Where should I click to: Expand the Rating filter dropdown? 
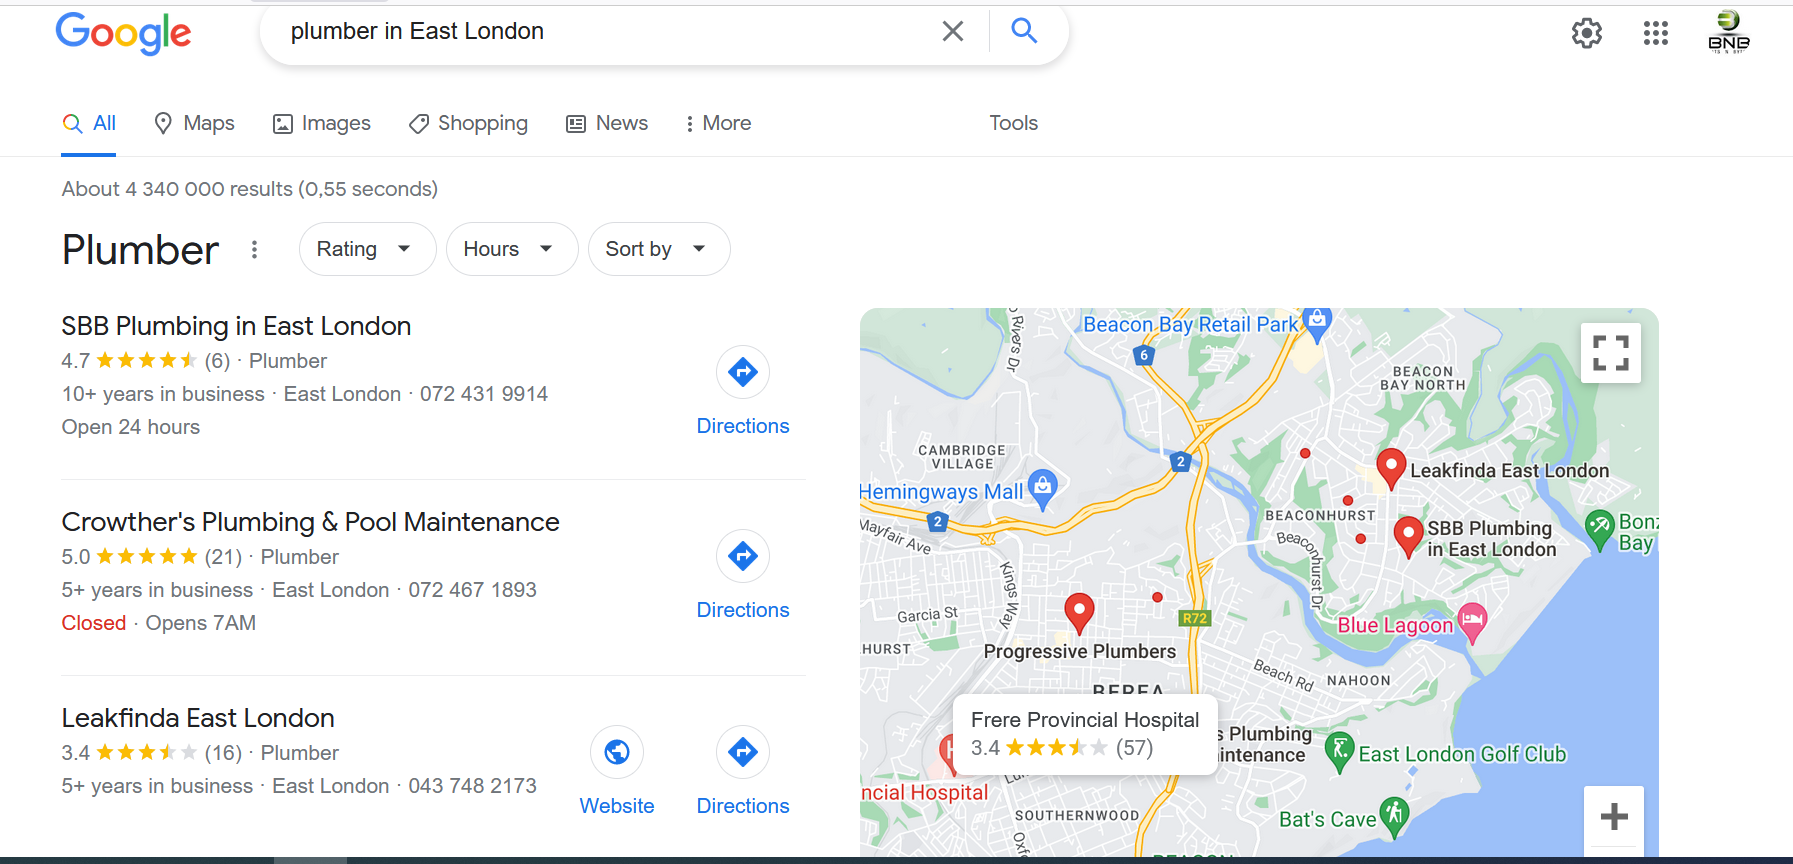(367, 249)
